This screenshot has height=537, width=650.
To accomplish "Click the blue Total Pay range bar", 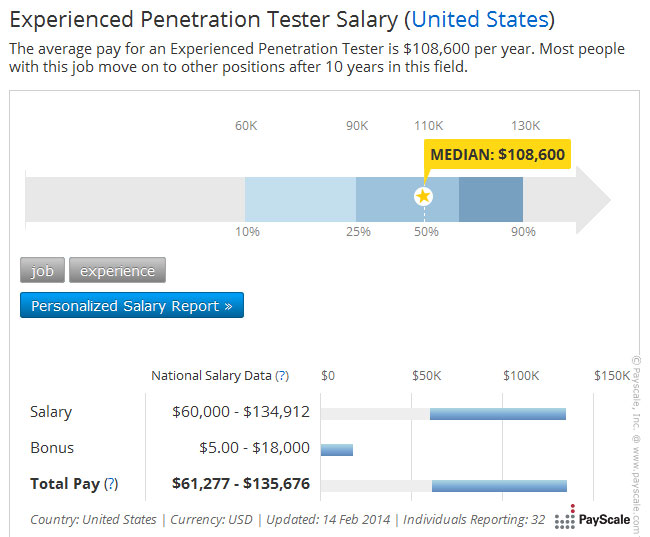I will pos(499,485).
